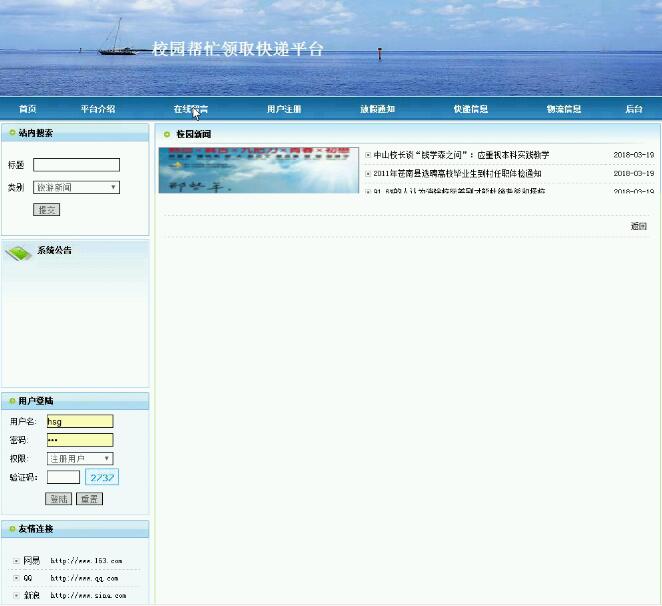Click the 登陆 login button
The height and width of the screenshot is (606, 662).
(58, 499)
